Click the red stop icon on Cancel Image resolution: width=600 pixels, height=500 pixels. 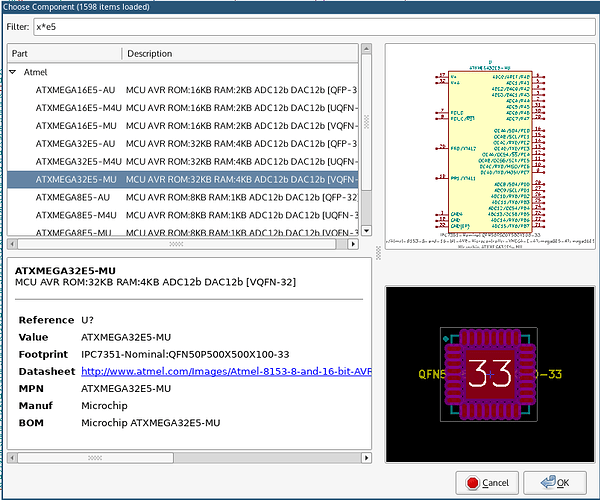click(x=472, y=483)
